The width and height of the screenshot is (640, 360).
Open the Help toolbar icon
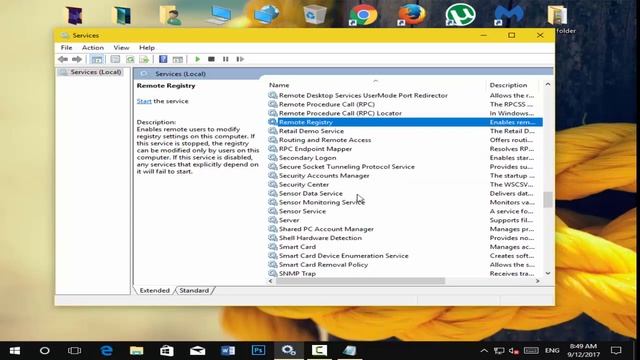pos(163,59)
